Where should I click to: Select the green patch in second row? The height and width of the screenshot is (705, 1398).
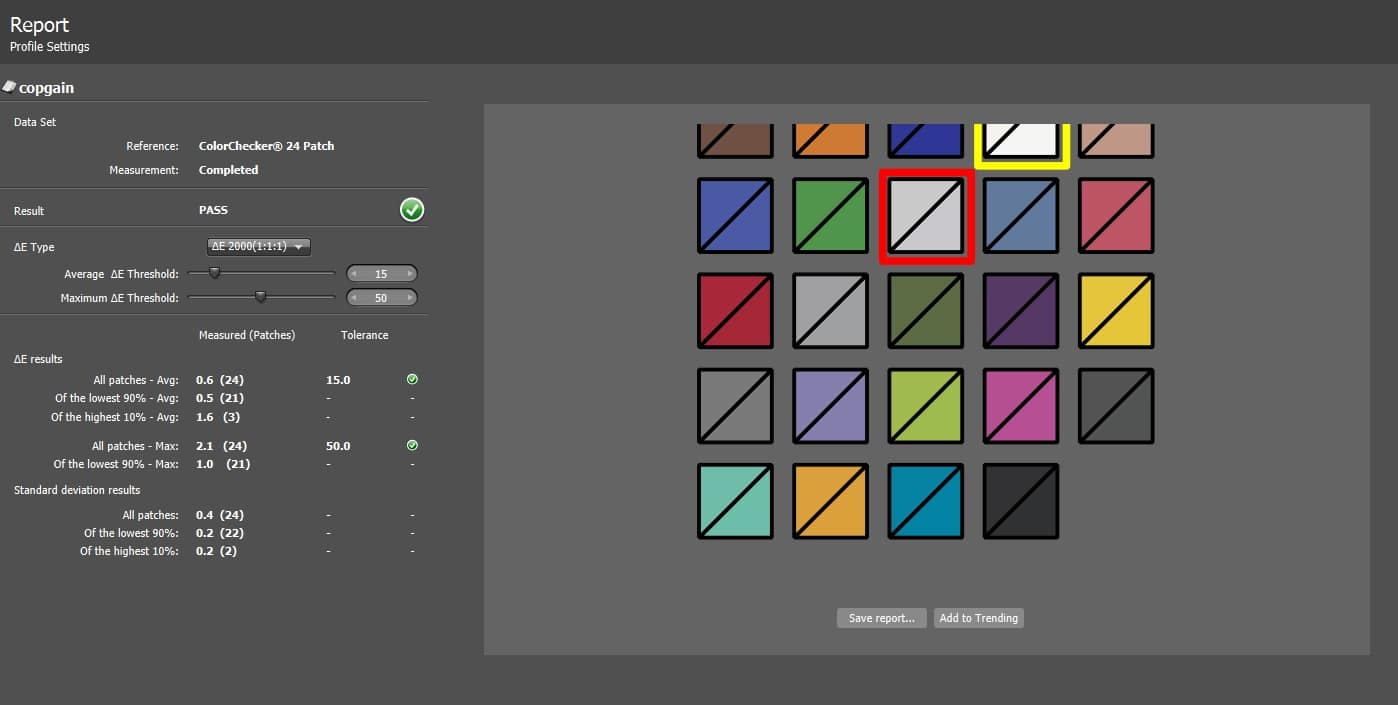[831, 216]
